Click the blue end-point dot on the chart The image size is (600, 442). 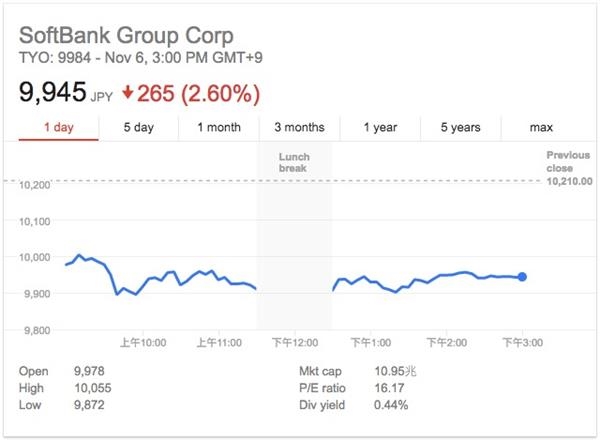(522, 277)
